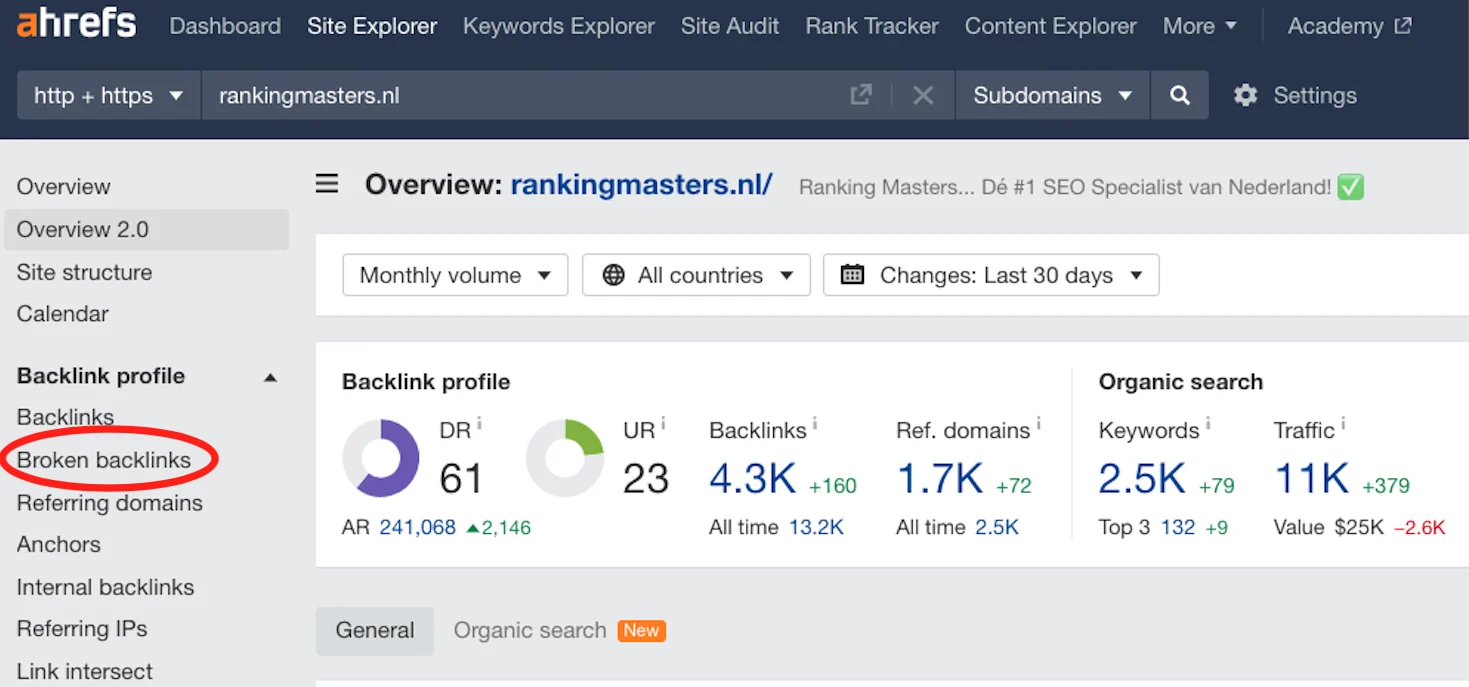Open the Subdomains mode dropdown

click(x=1053, y=95)
